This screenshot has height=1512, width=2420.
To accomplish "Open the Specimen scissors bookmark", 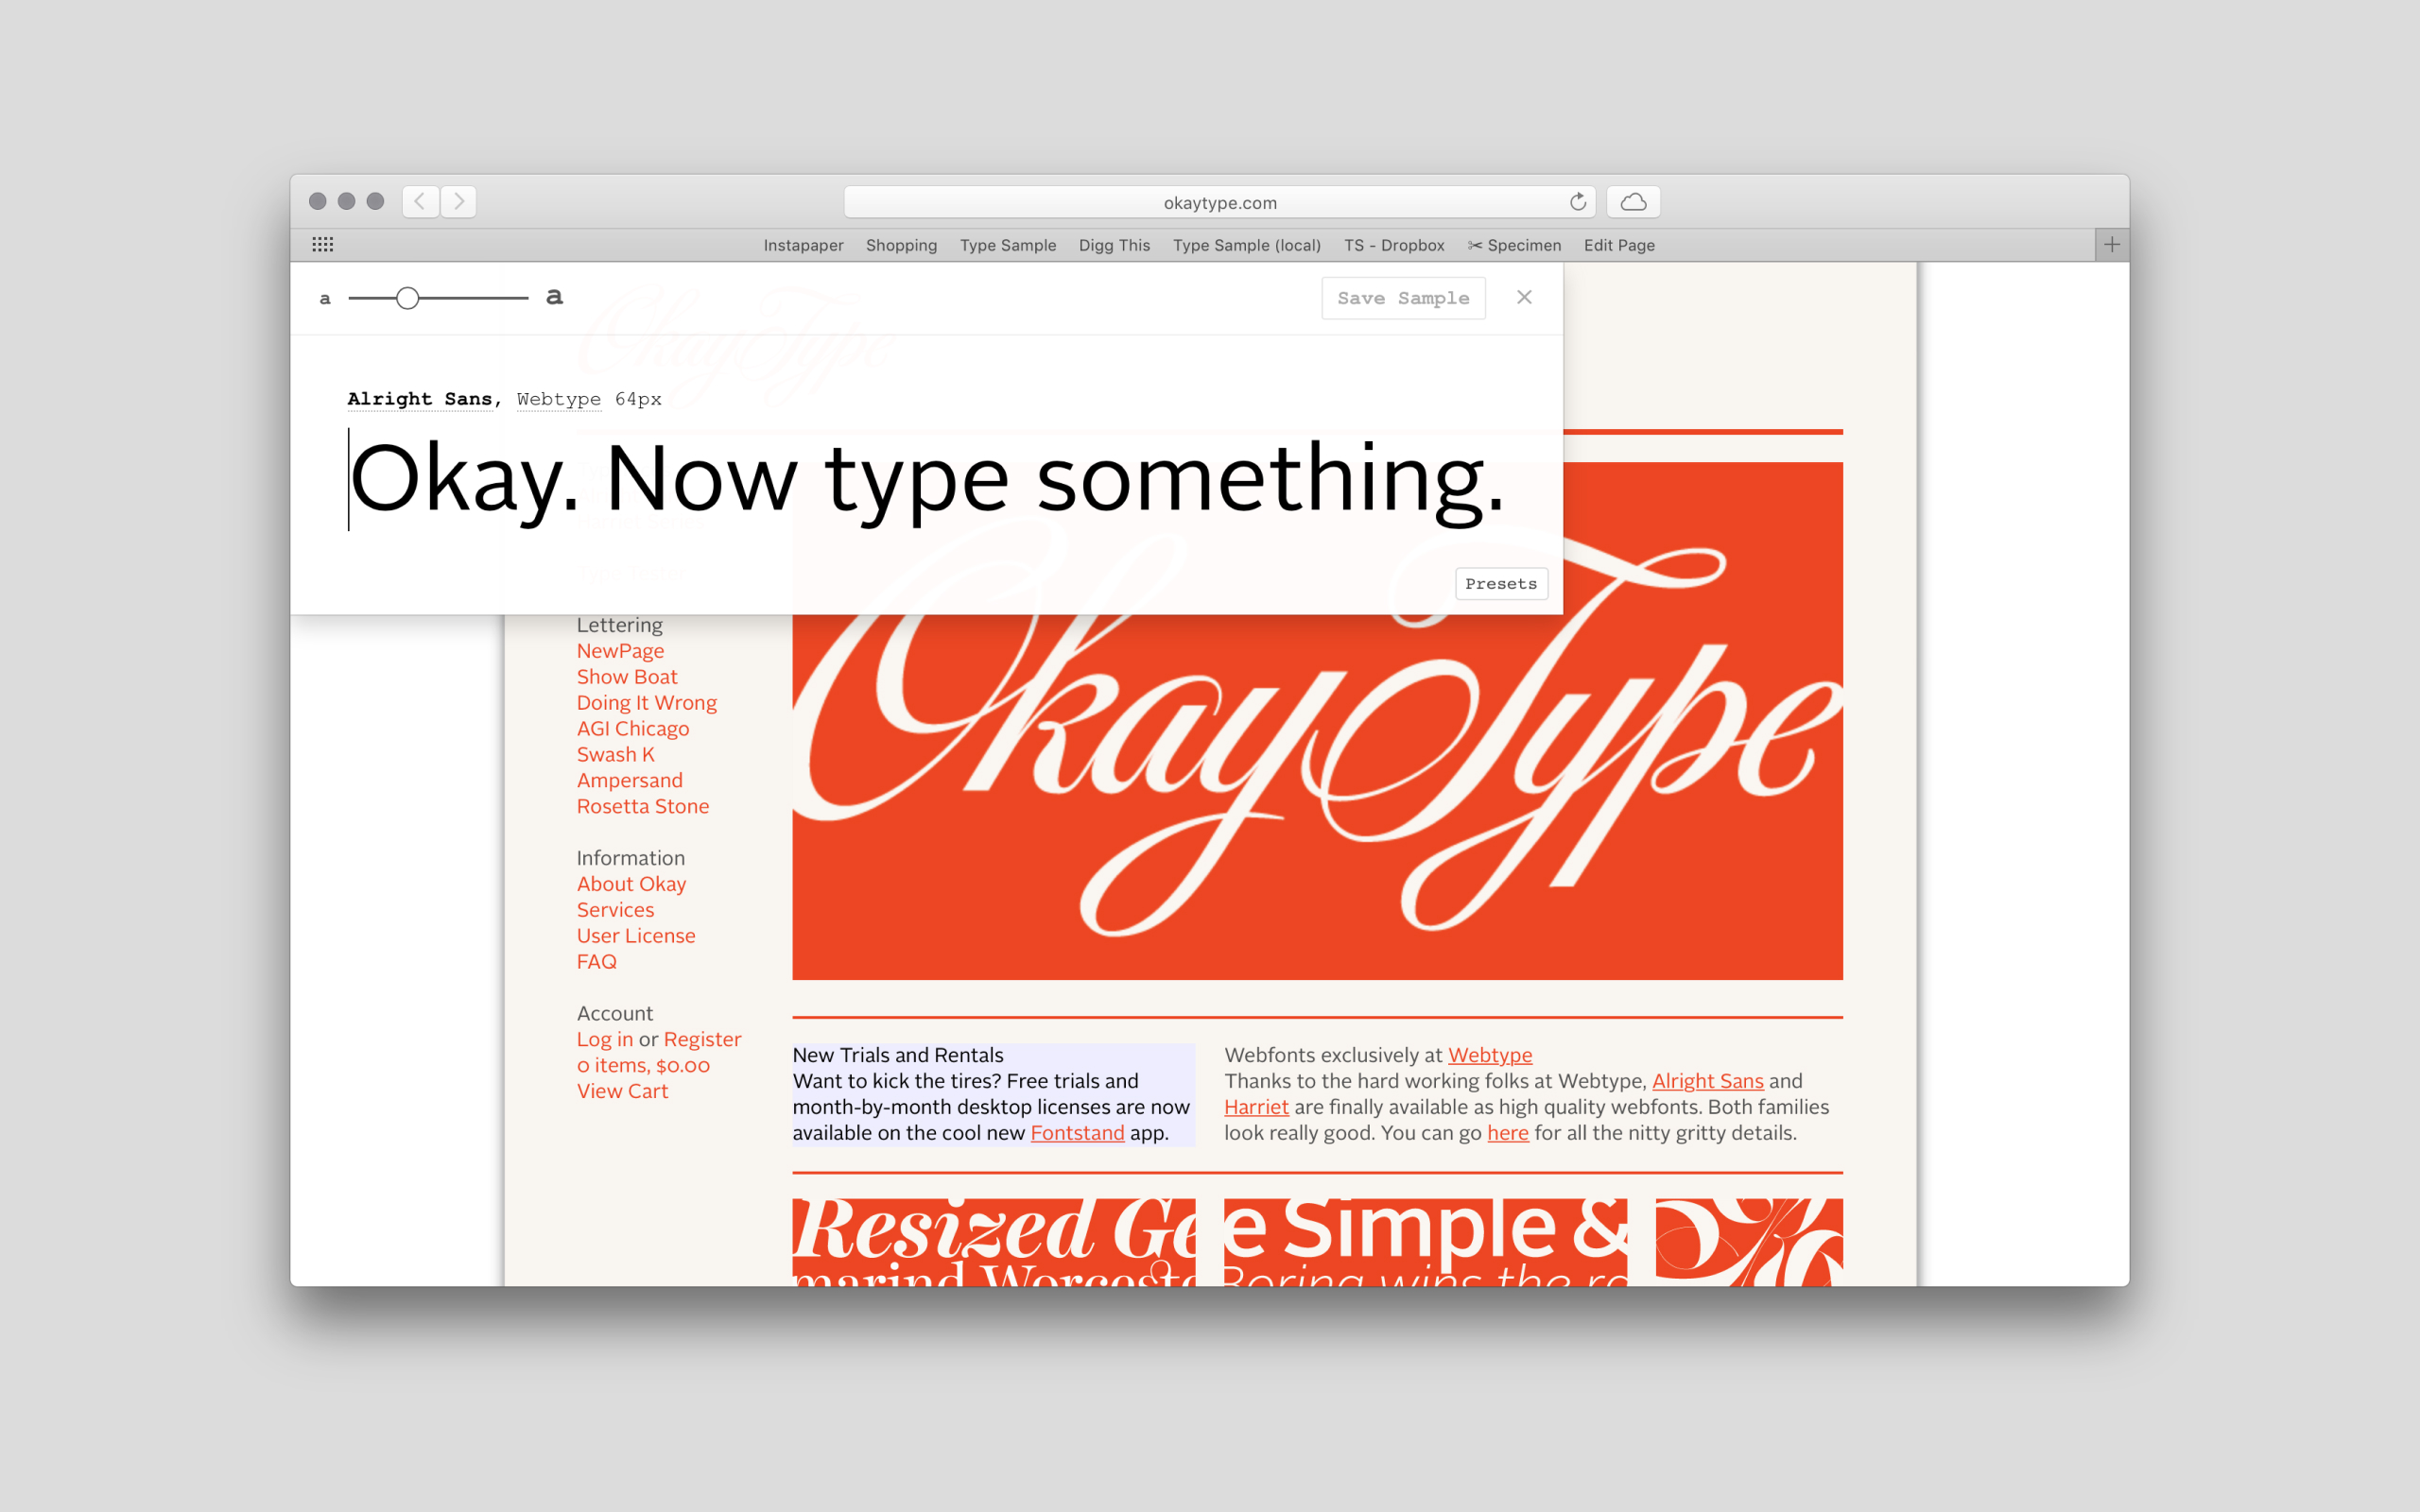I will coord(1513,245).
